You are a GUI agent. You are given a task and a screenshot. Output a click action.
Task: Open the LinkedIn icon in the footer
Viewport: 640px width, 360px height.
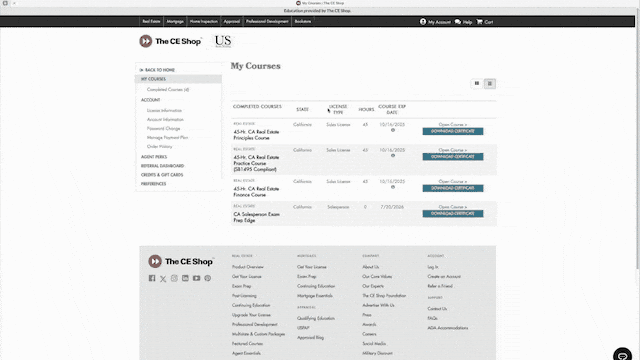point(185,278)
